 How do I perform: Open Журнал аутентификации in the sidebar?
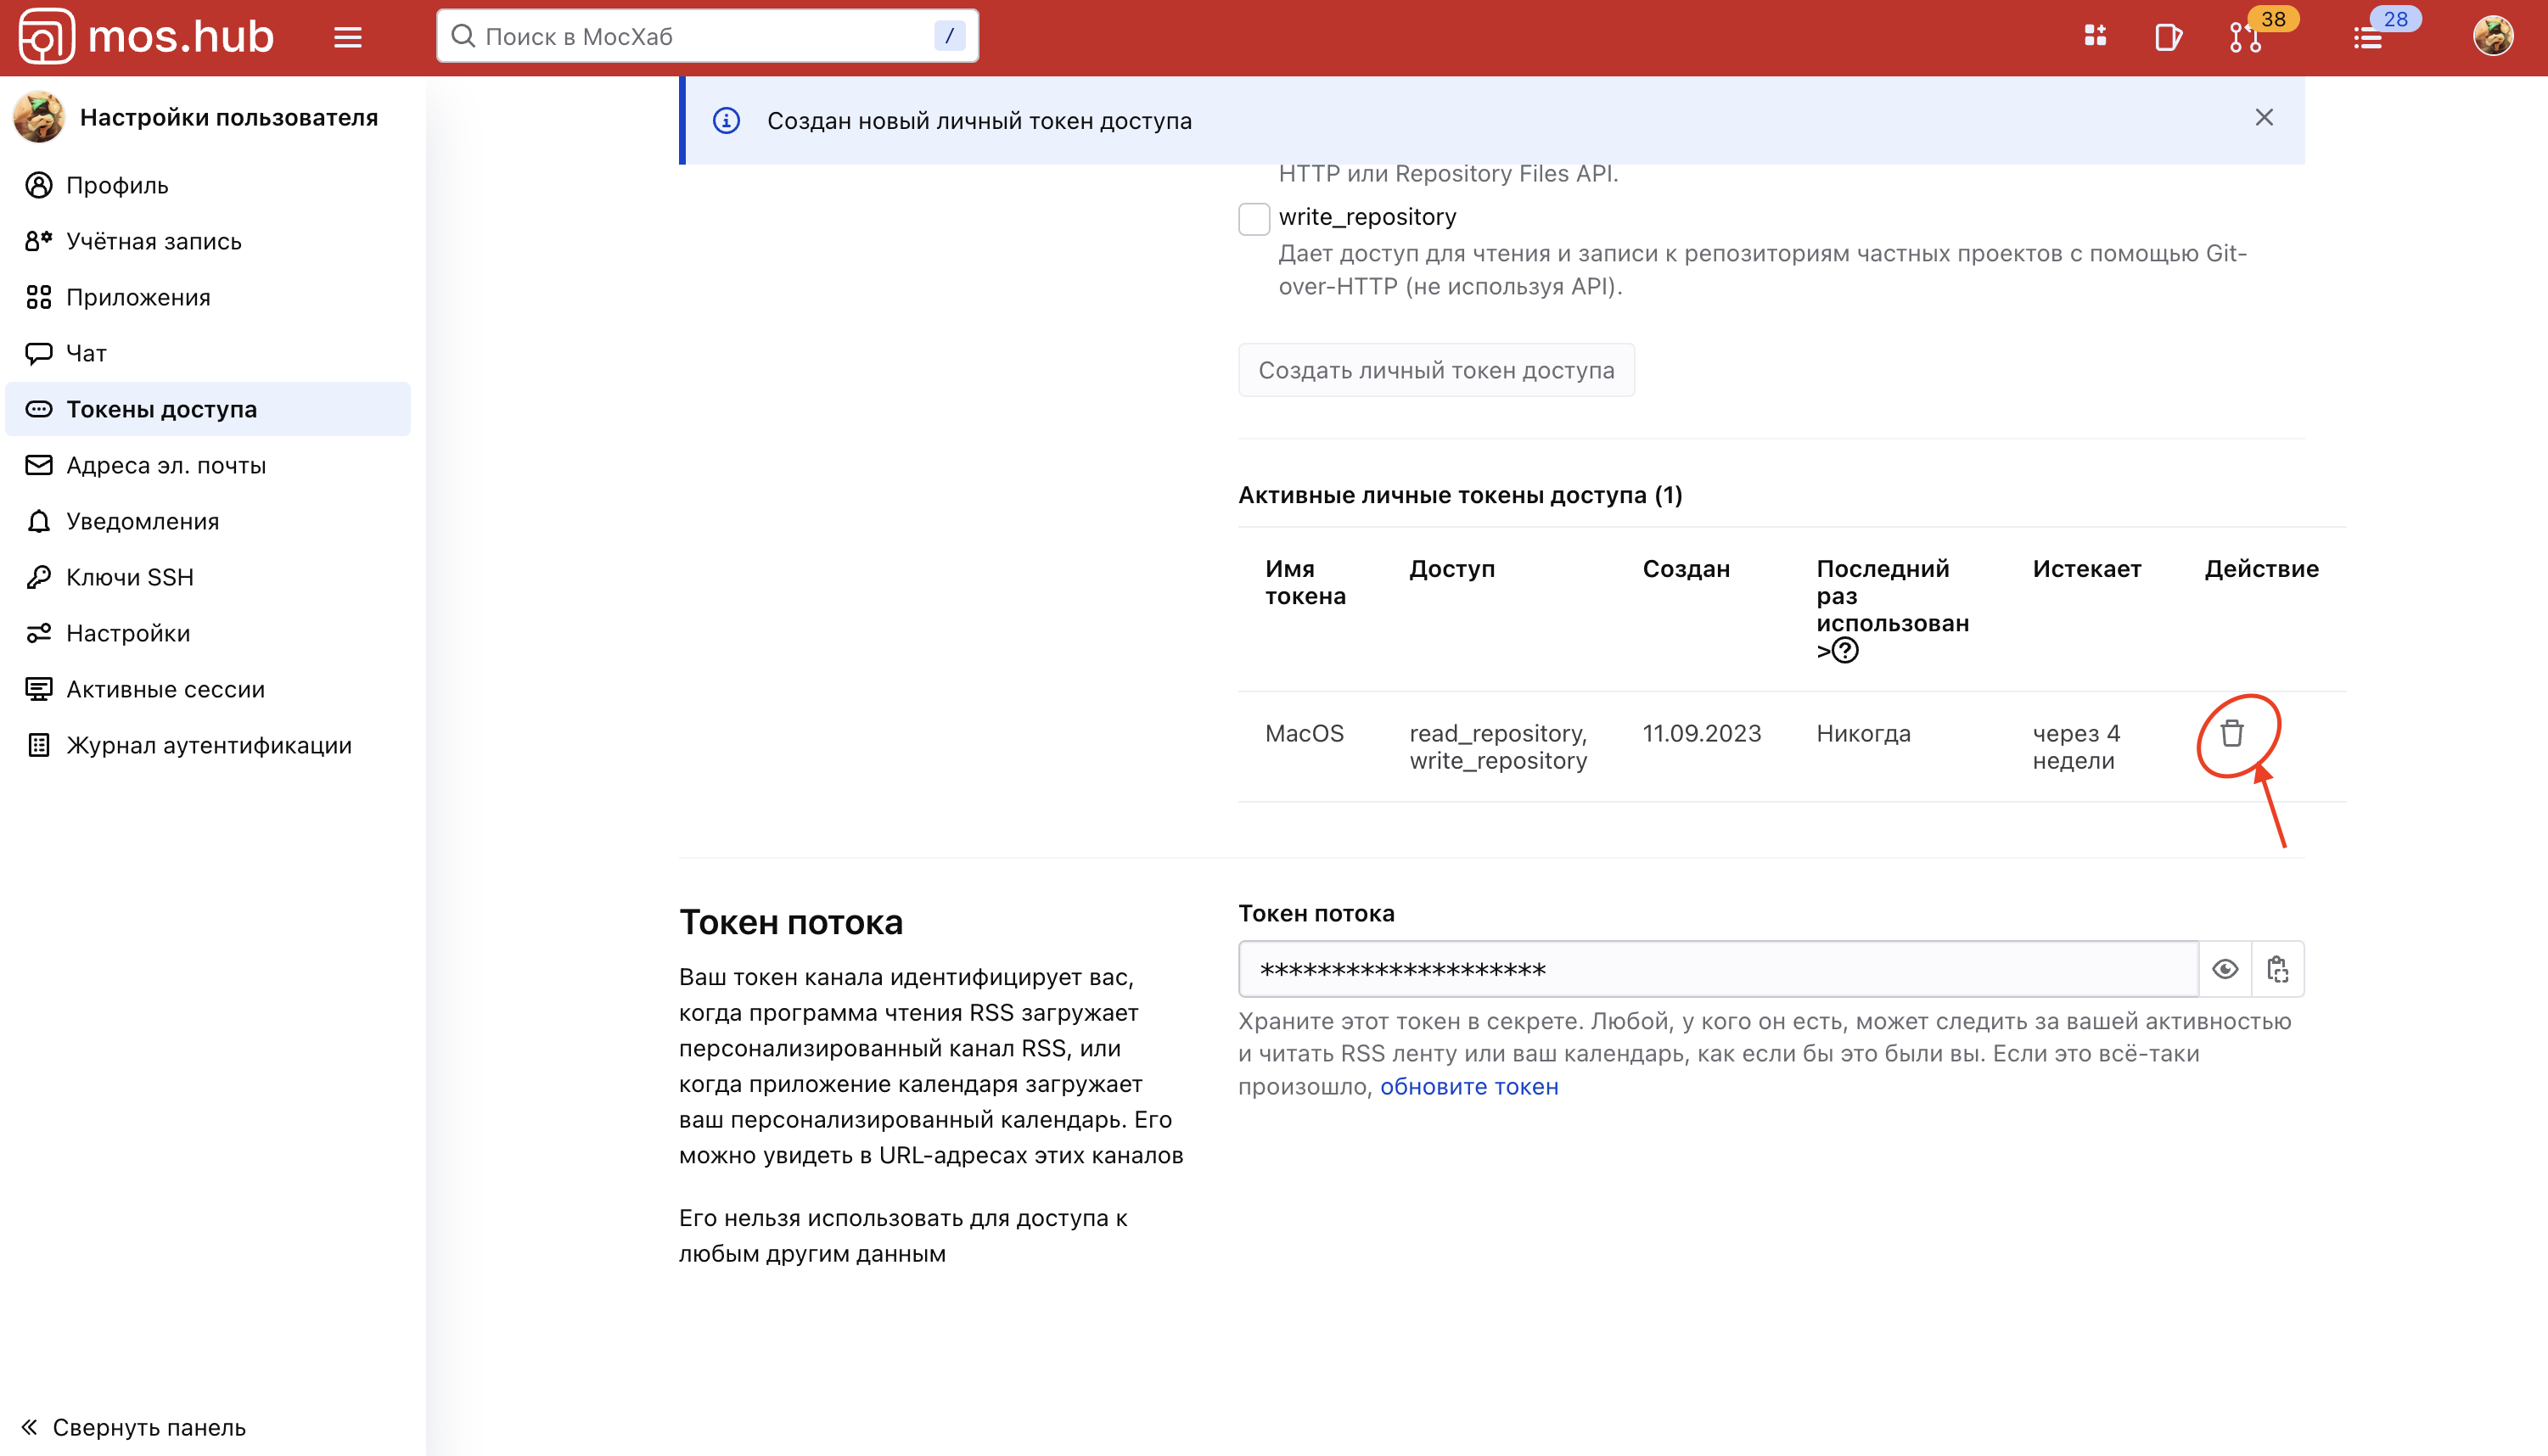coord(208,745)
